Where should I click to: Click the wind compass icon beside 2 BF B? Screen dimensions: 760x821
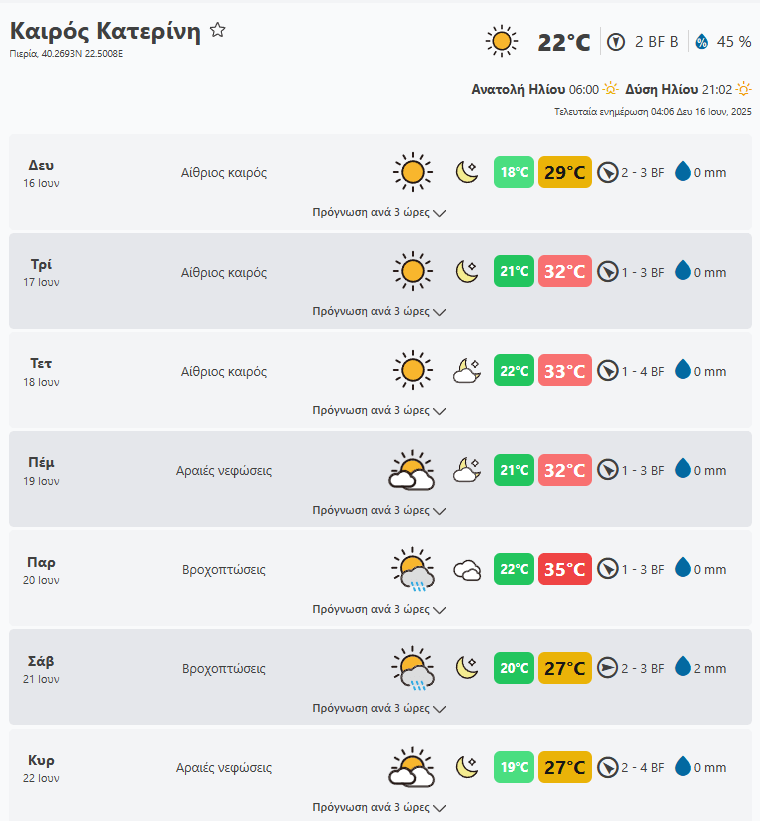[617, 41]
